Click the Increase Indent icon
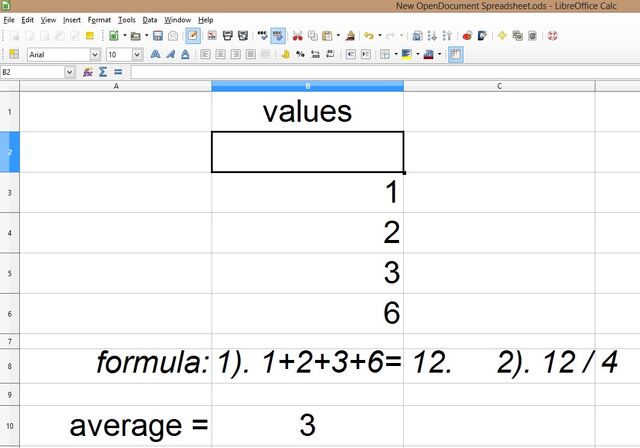This screenshot has width=640, height=448. tap(366, 54)
